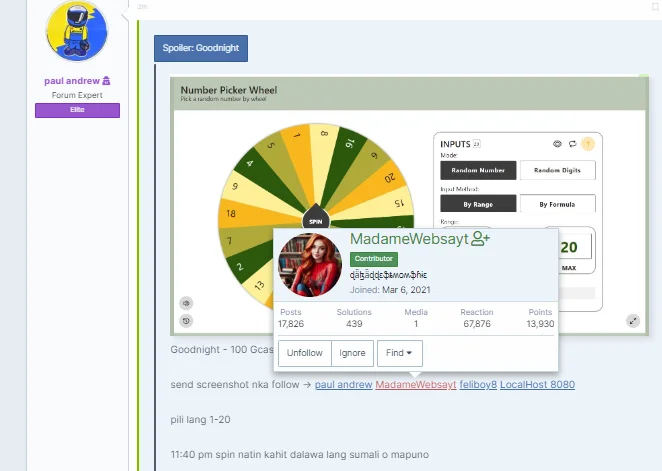Click the eye view icon in INPUTS
Image resolution: width=662 pixels, height=471 pixels.
(x=557, y=144)
